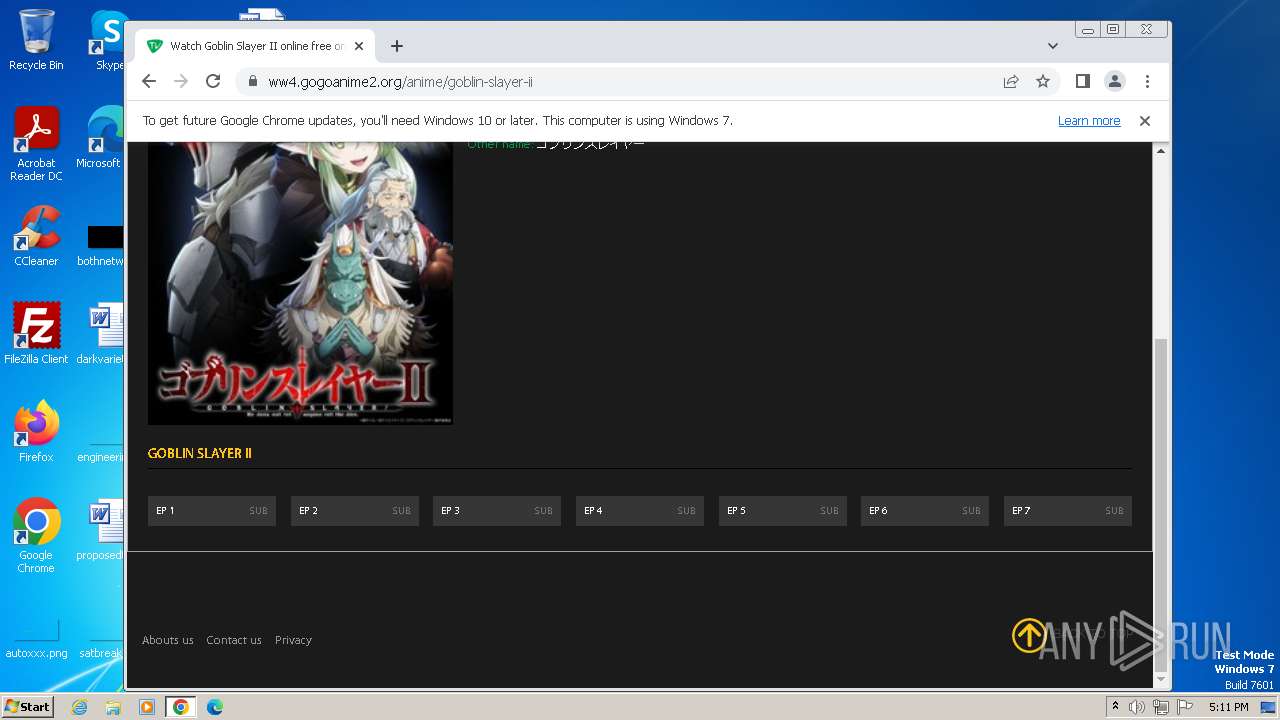The height and width of the screenshot is (720, 1280).
Task: Open the Google Chrome desktop icon
Action: coord(36,535)
